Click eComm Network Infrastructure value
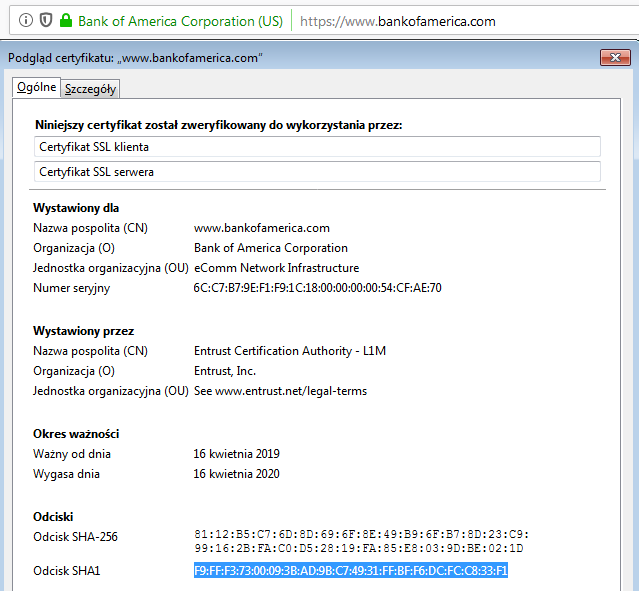This screenshot has height=591, width=639. point(276,268)
